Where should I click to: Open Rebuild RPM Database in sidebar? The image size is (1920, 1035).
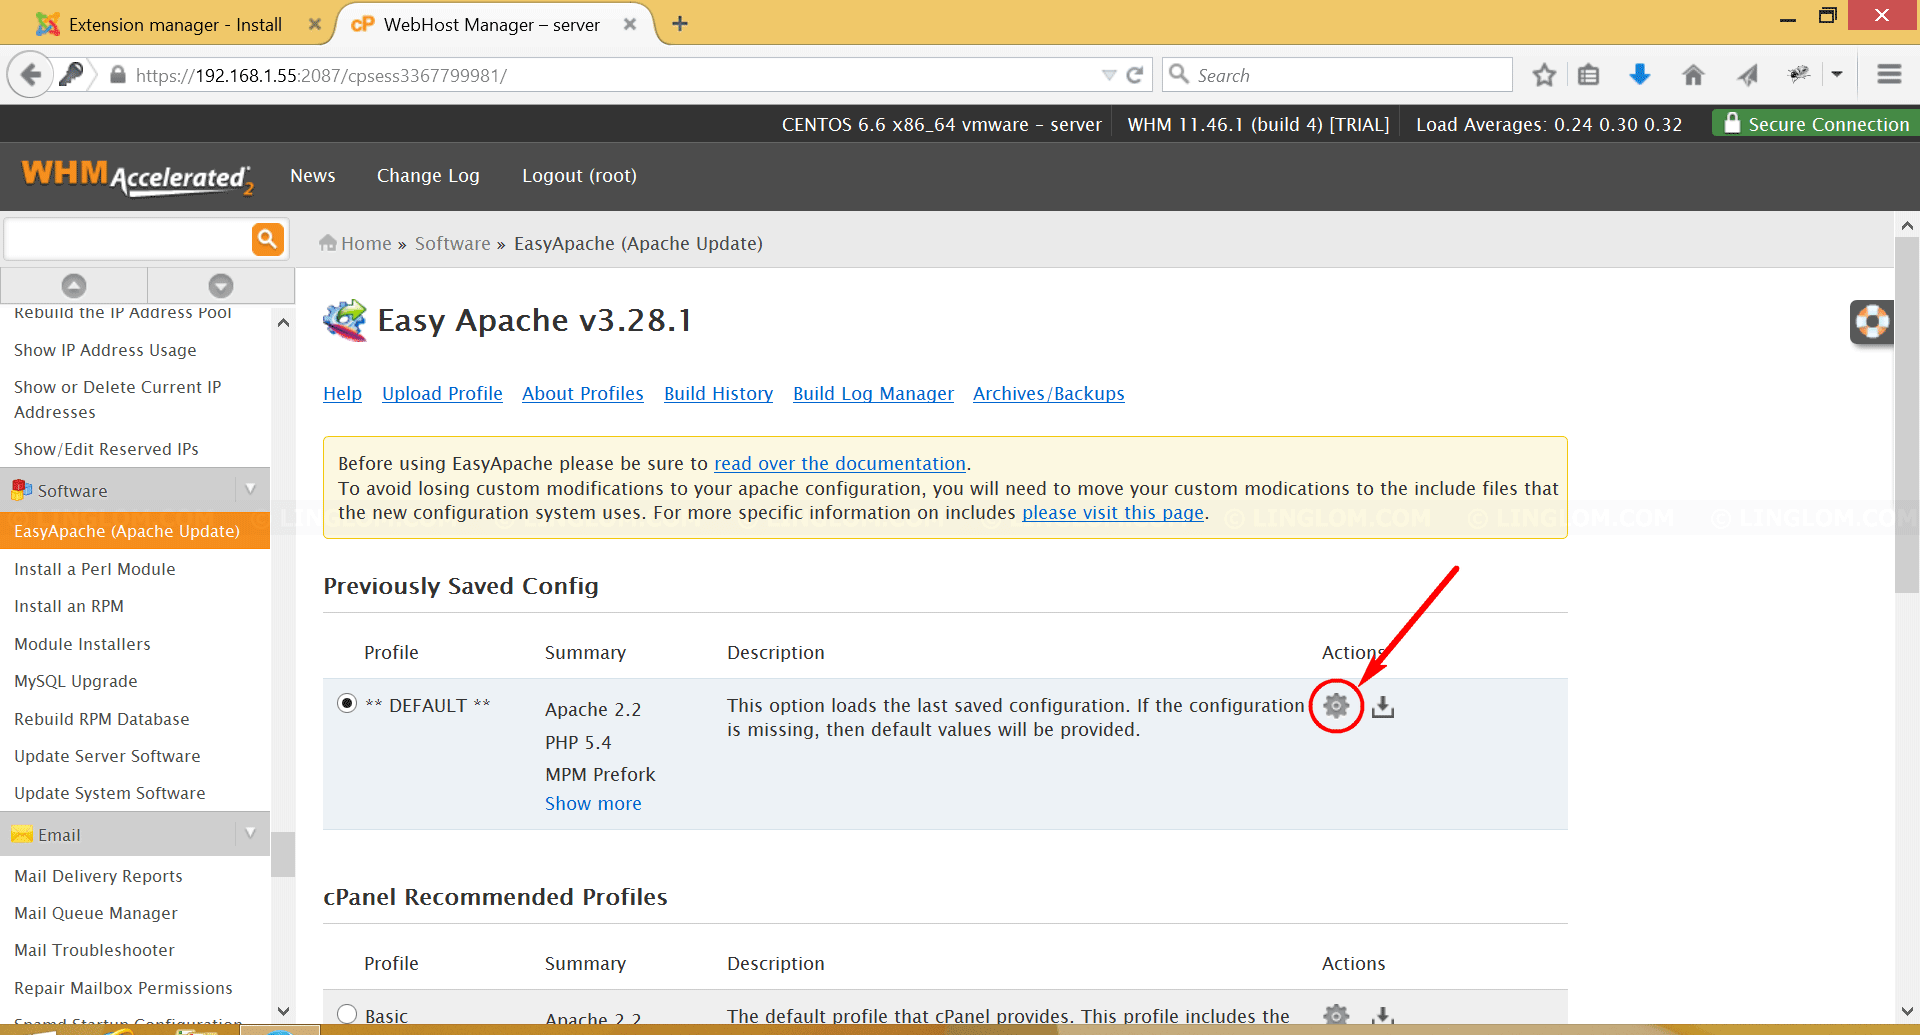(102, 719)
